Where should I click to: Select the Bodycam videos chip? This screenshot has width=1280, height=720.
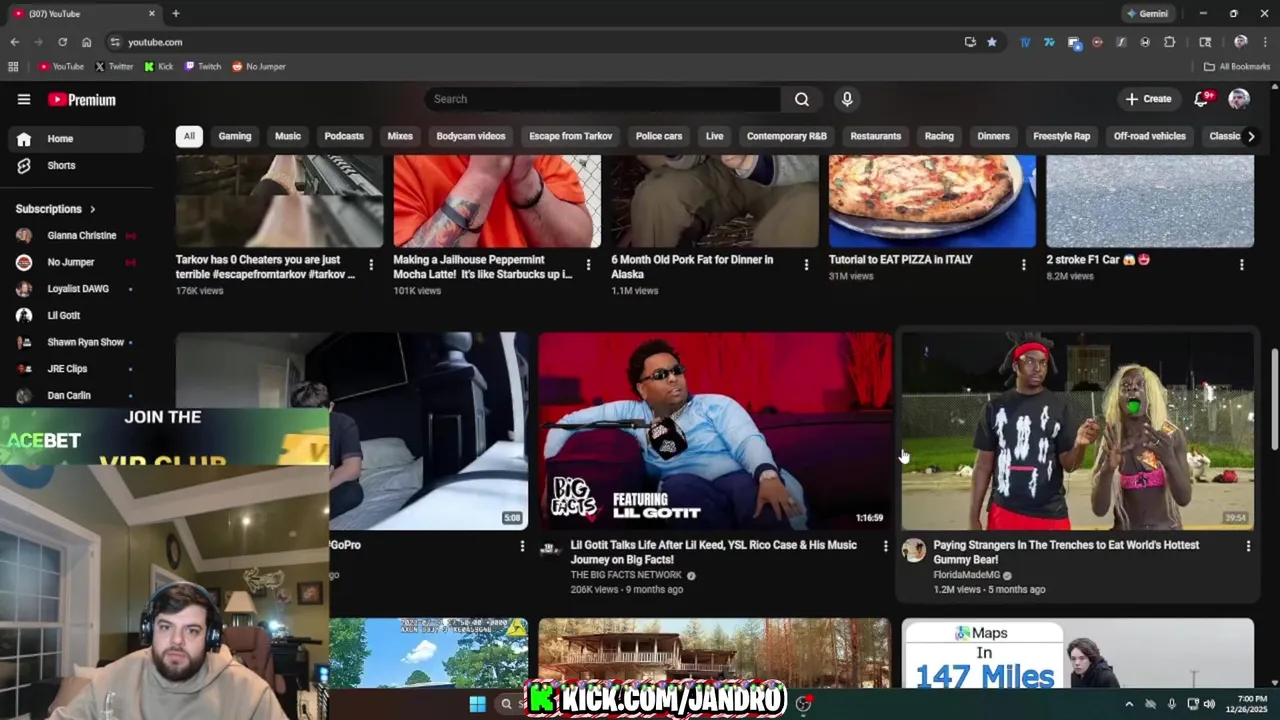pos(471,136)
